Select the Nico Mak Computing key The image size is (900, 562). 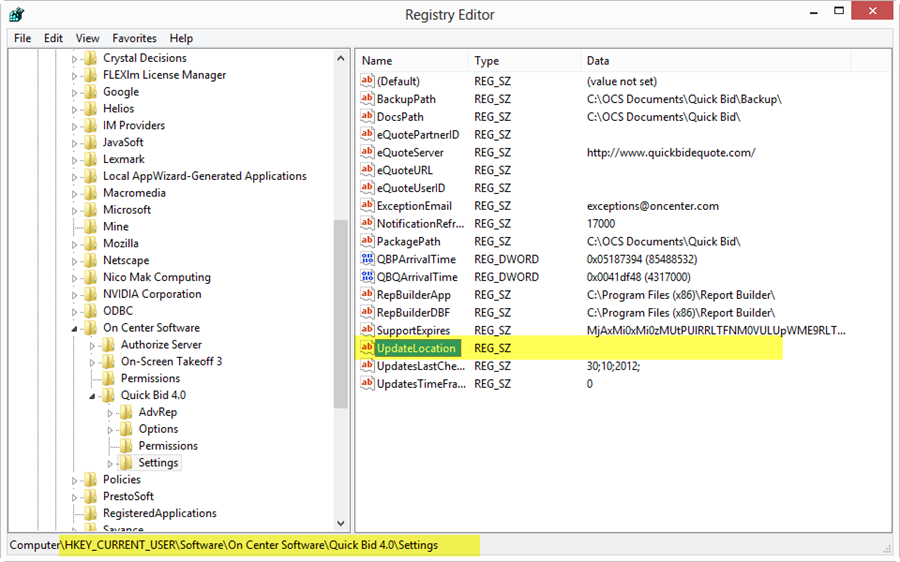coord(157,277)
